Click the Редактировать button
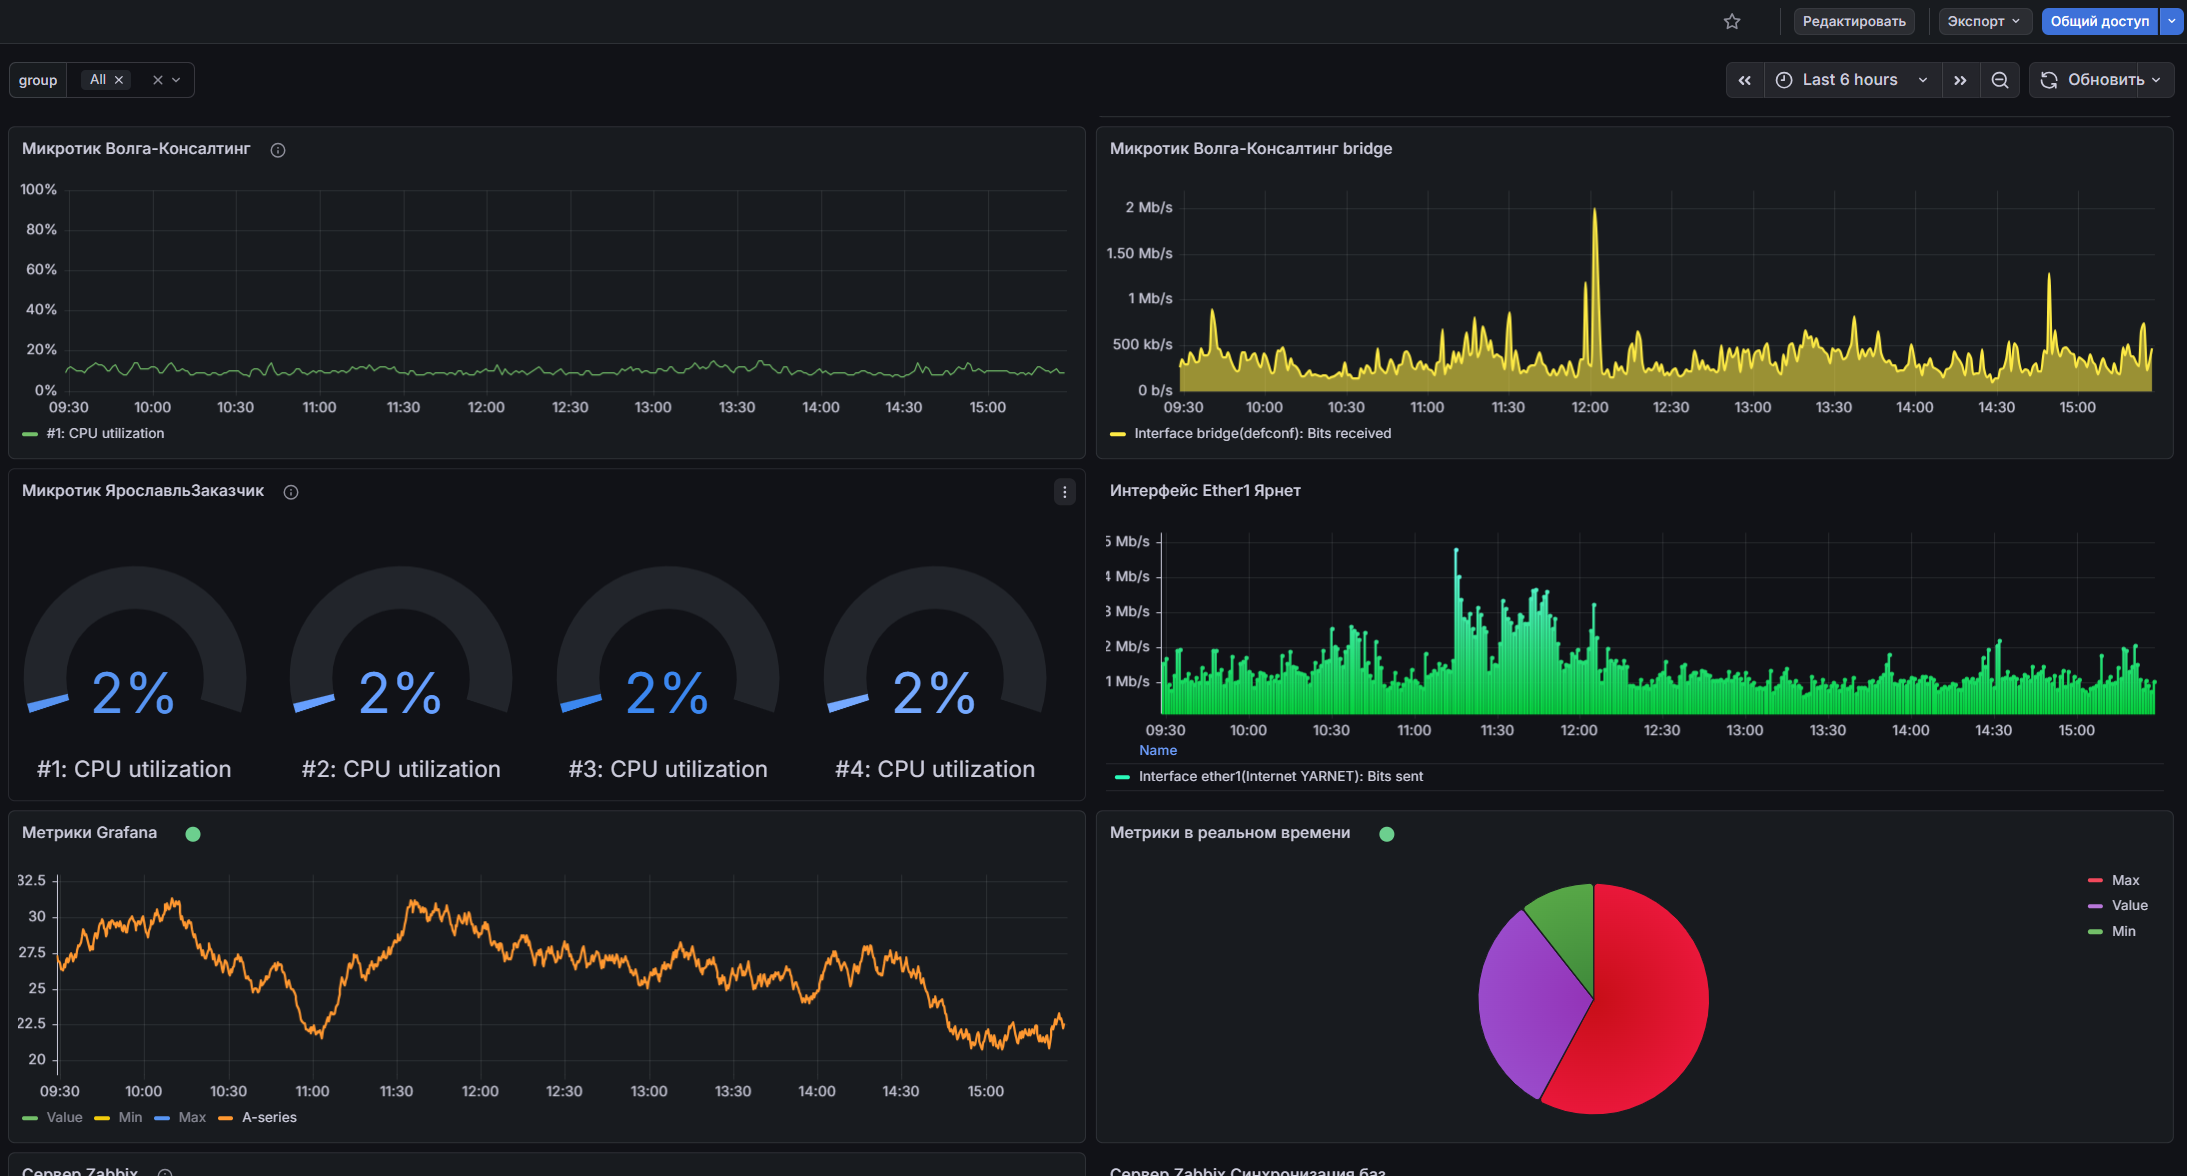Screen dimensions: 2187x1176 pyautogui.click(x=1853, y=21)
